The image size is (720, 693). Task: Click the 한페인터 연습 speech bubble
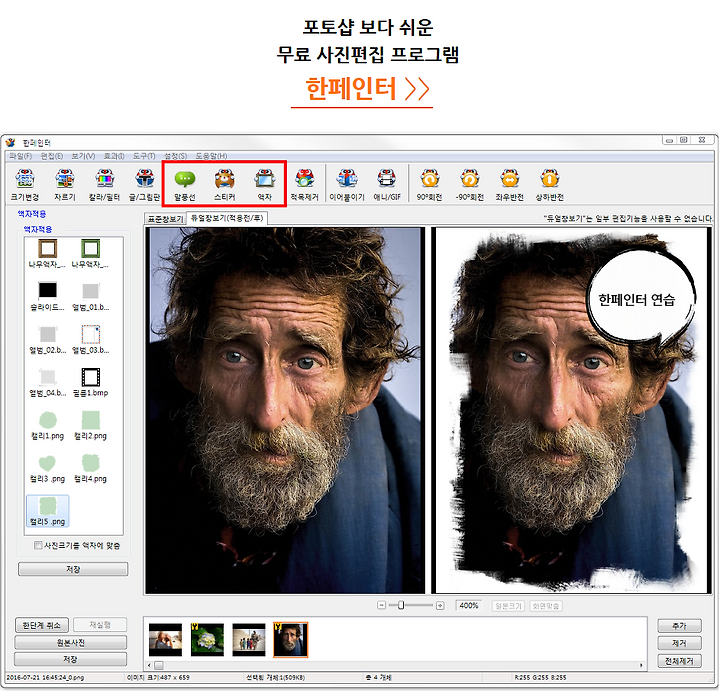click(641, 299)
